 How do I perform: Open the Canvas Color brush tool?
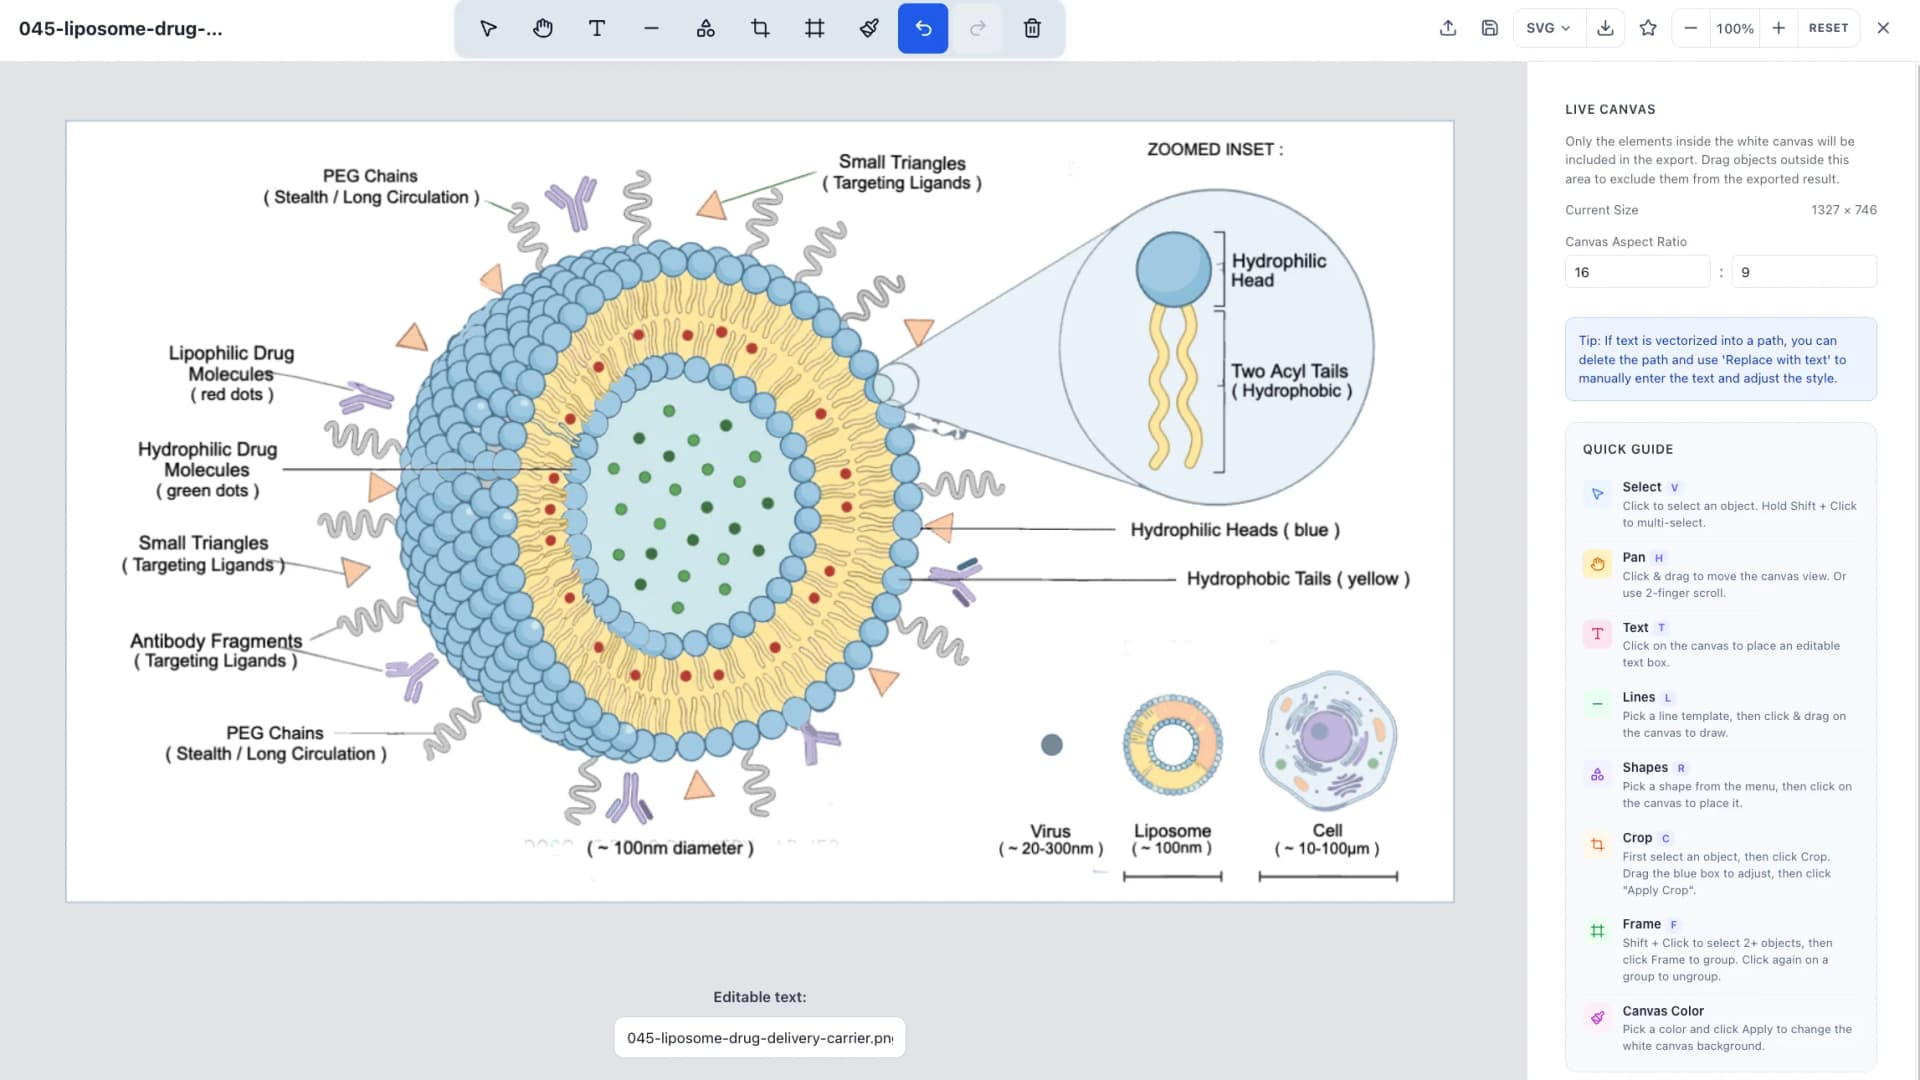tap(868, 28)
